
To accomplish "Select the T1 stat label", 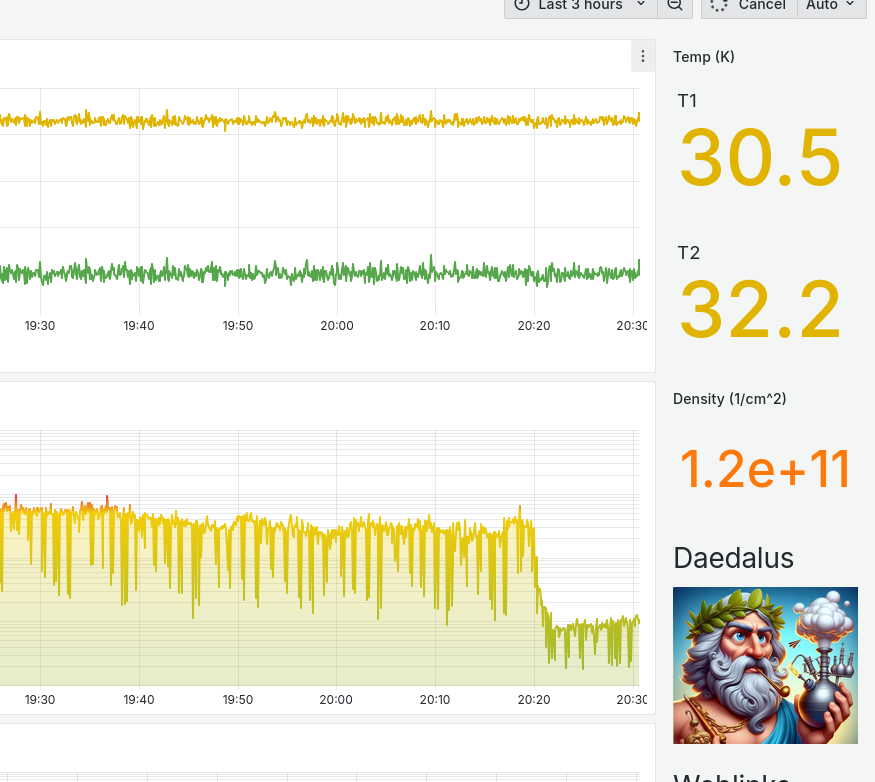I will pos(688,101).
